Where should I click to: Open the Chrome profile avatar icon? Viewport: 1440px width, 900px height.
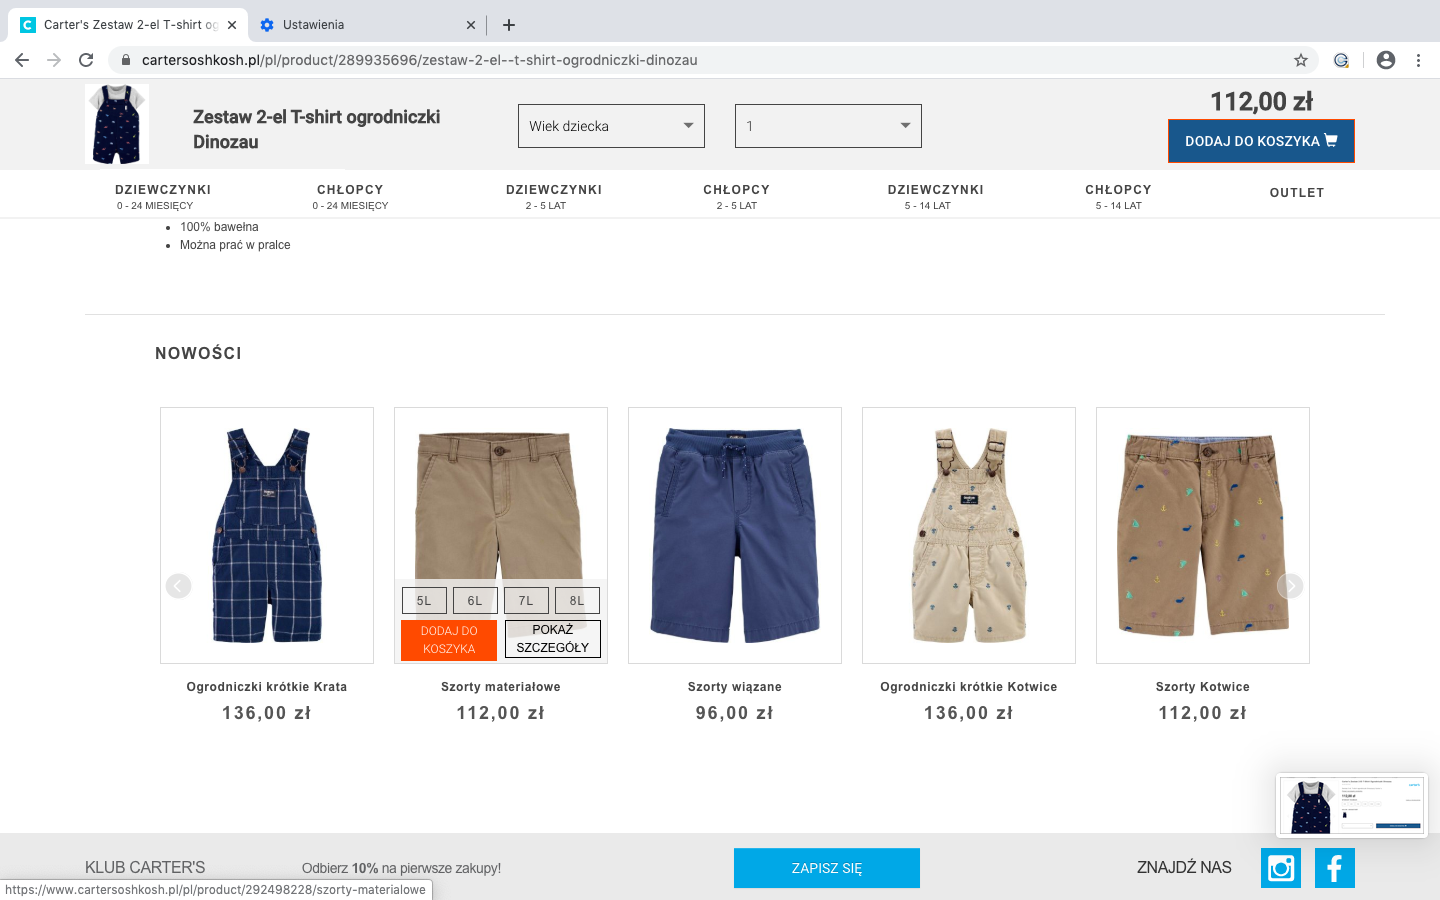point(1385,60)
